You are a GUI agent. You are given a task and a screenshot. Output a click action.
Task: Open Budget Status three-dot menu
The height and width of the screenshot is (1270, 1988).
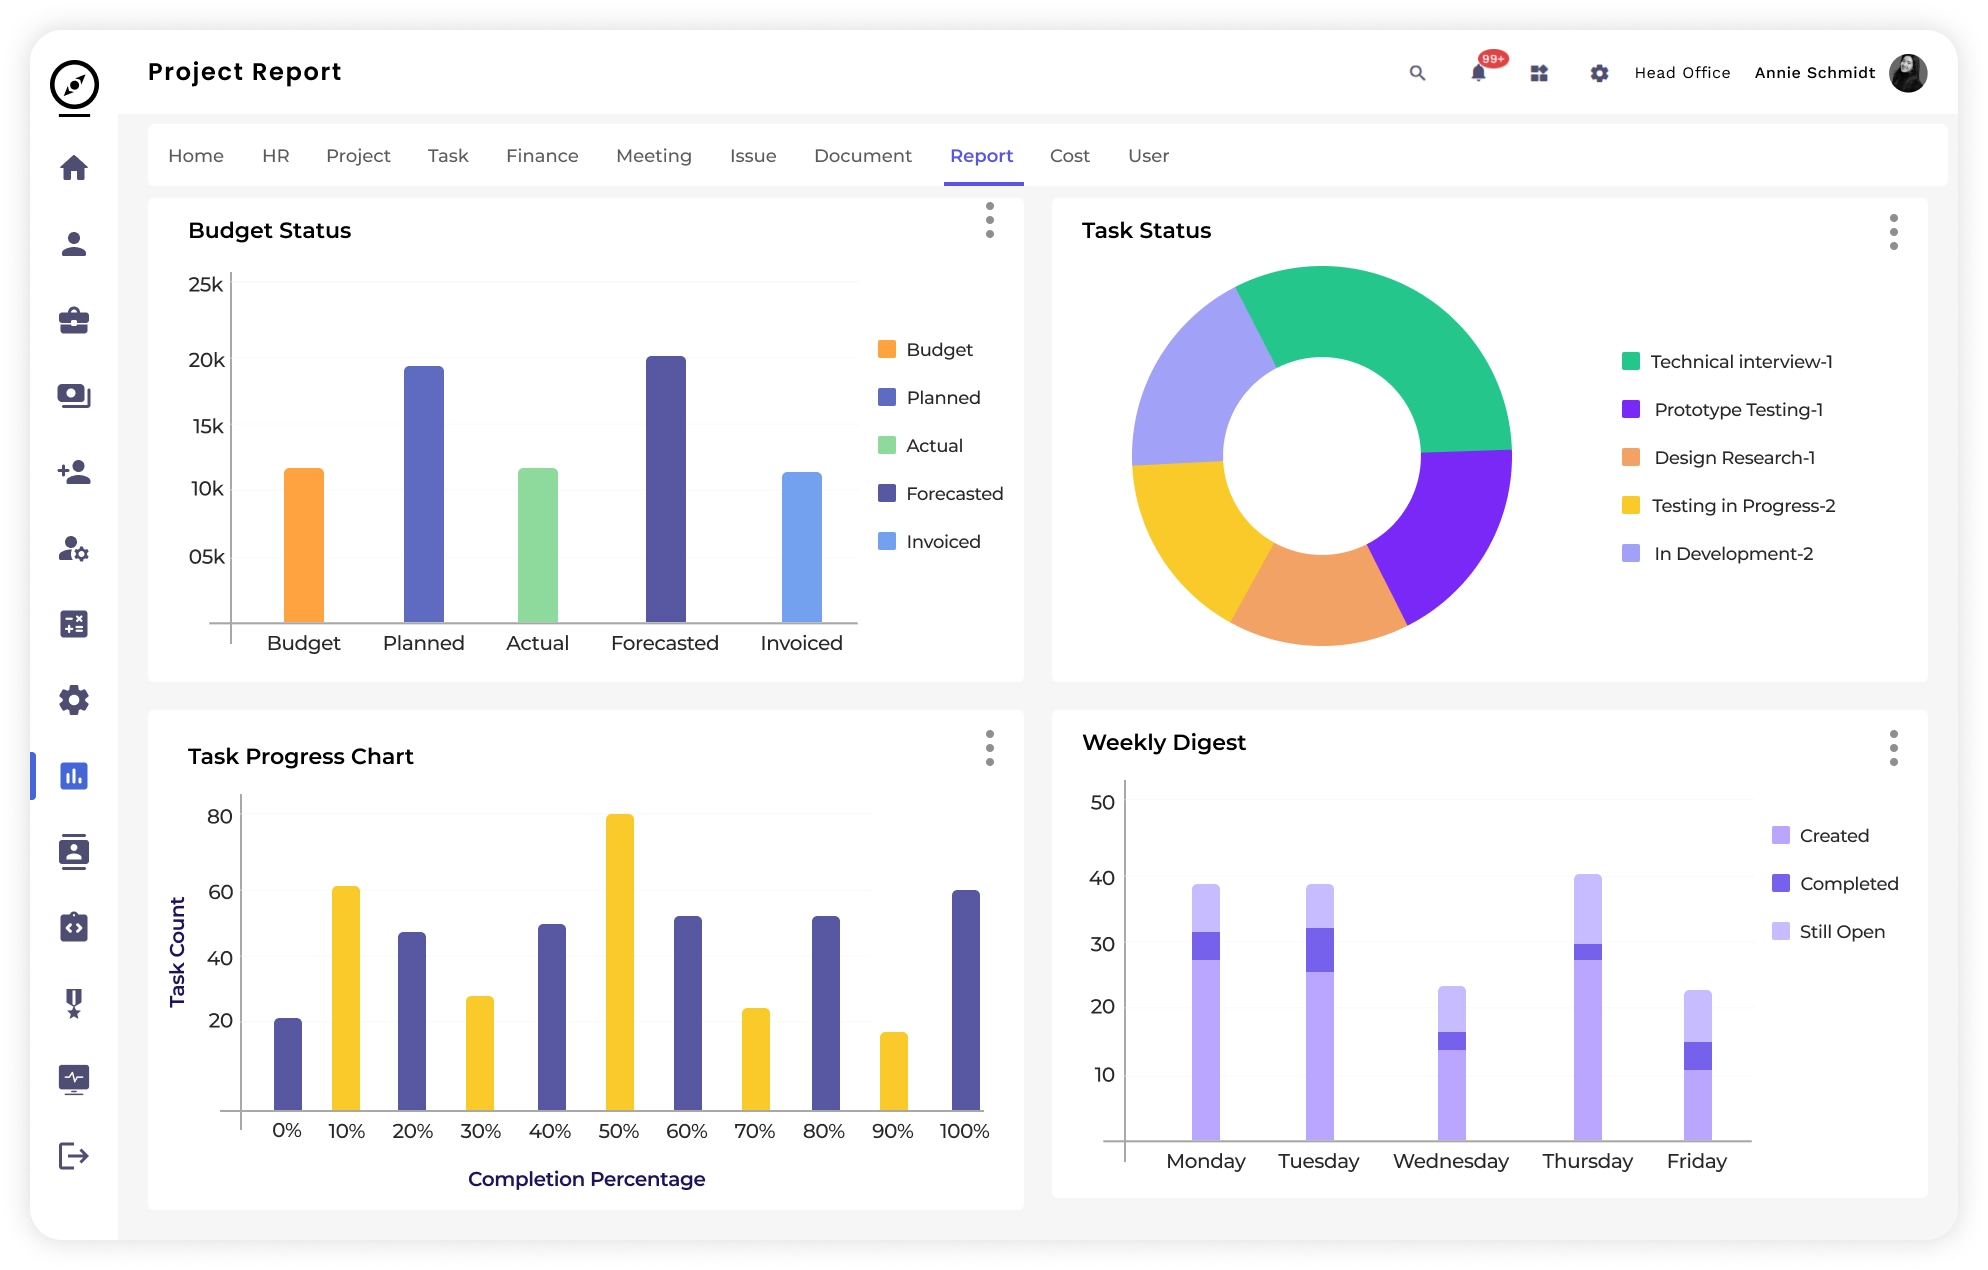pos(990,220)
